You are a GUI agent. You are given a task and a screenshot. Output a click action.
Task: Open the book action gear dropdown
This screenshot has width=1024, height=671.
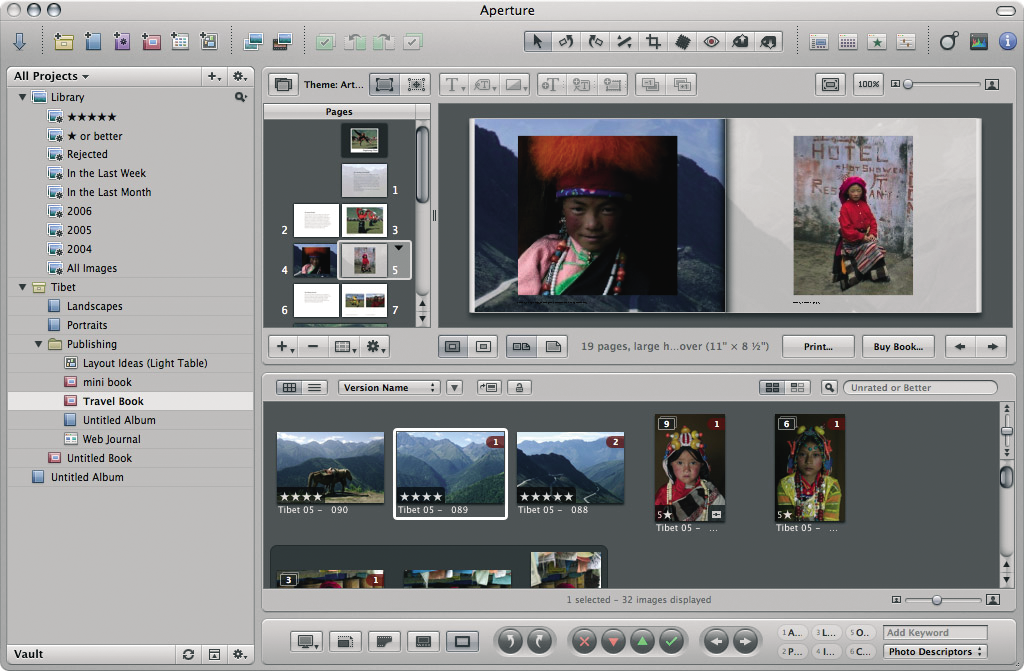point(376,346)
